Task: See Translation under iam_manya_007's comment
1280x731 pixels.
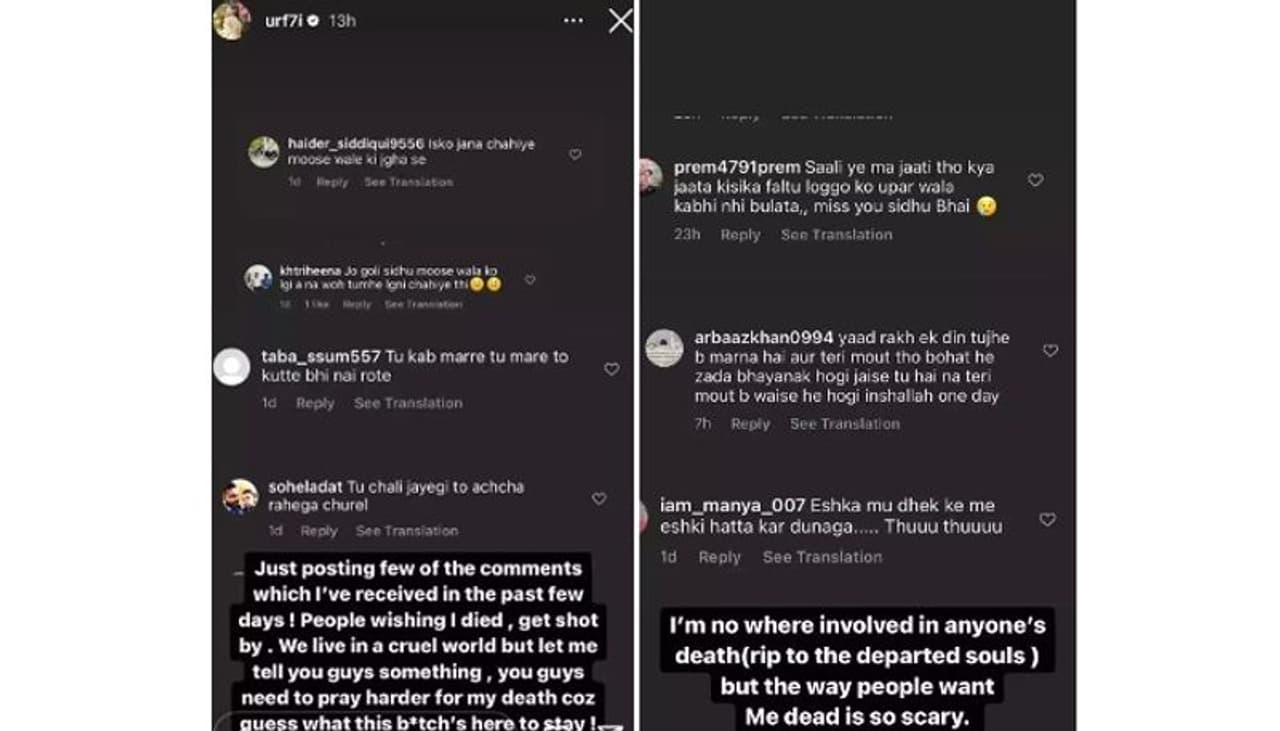Action: tap(822, 557)
